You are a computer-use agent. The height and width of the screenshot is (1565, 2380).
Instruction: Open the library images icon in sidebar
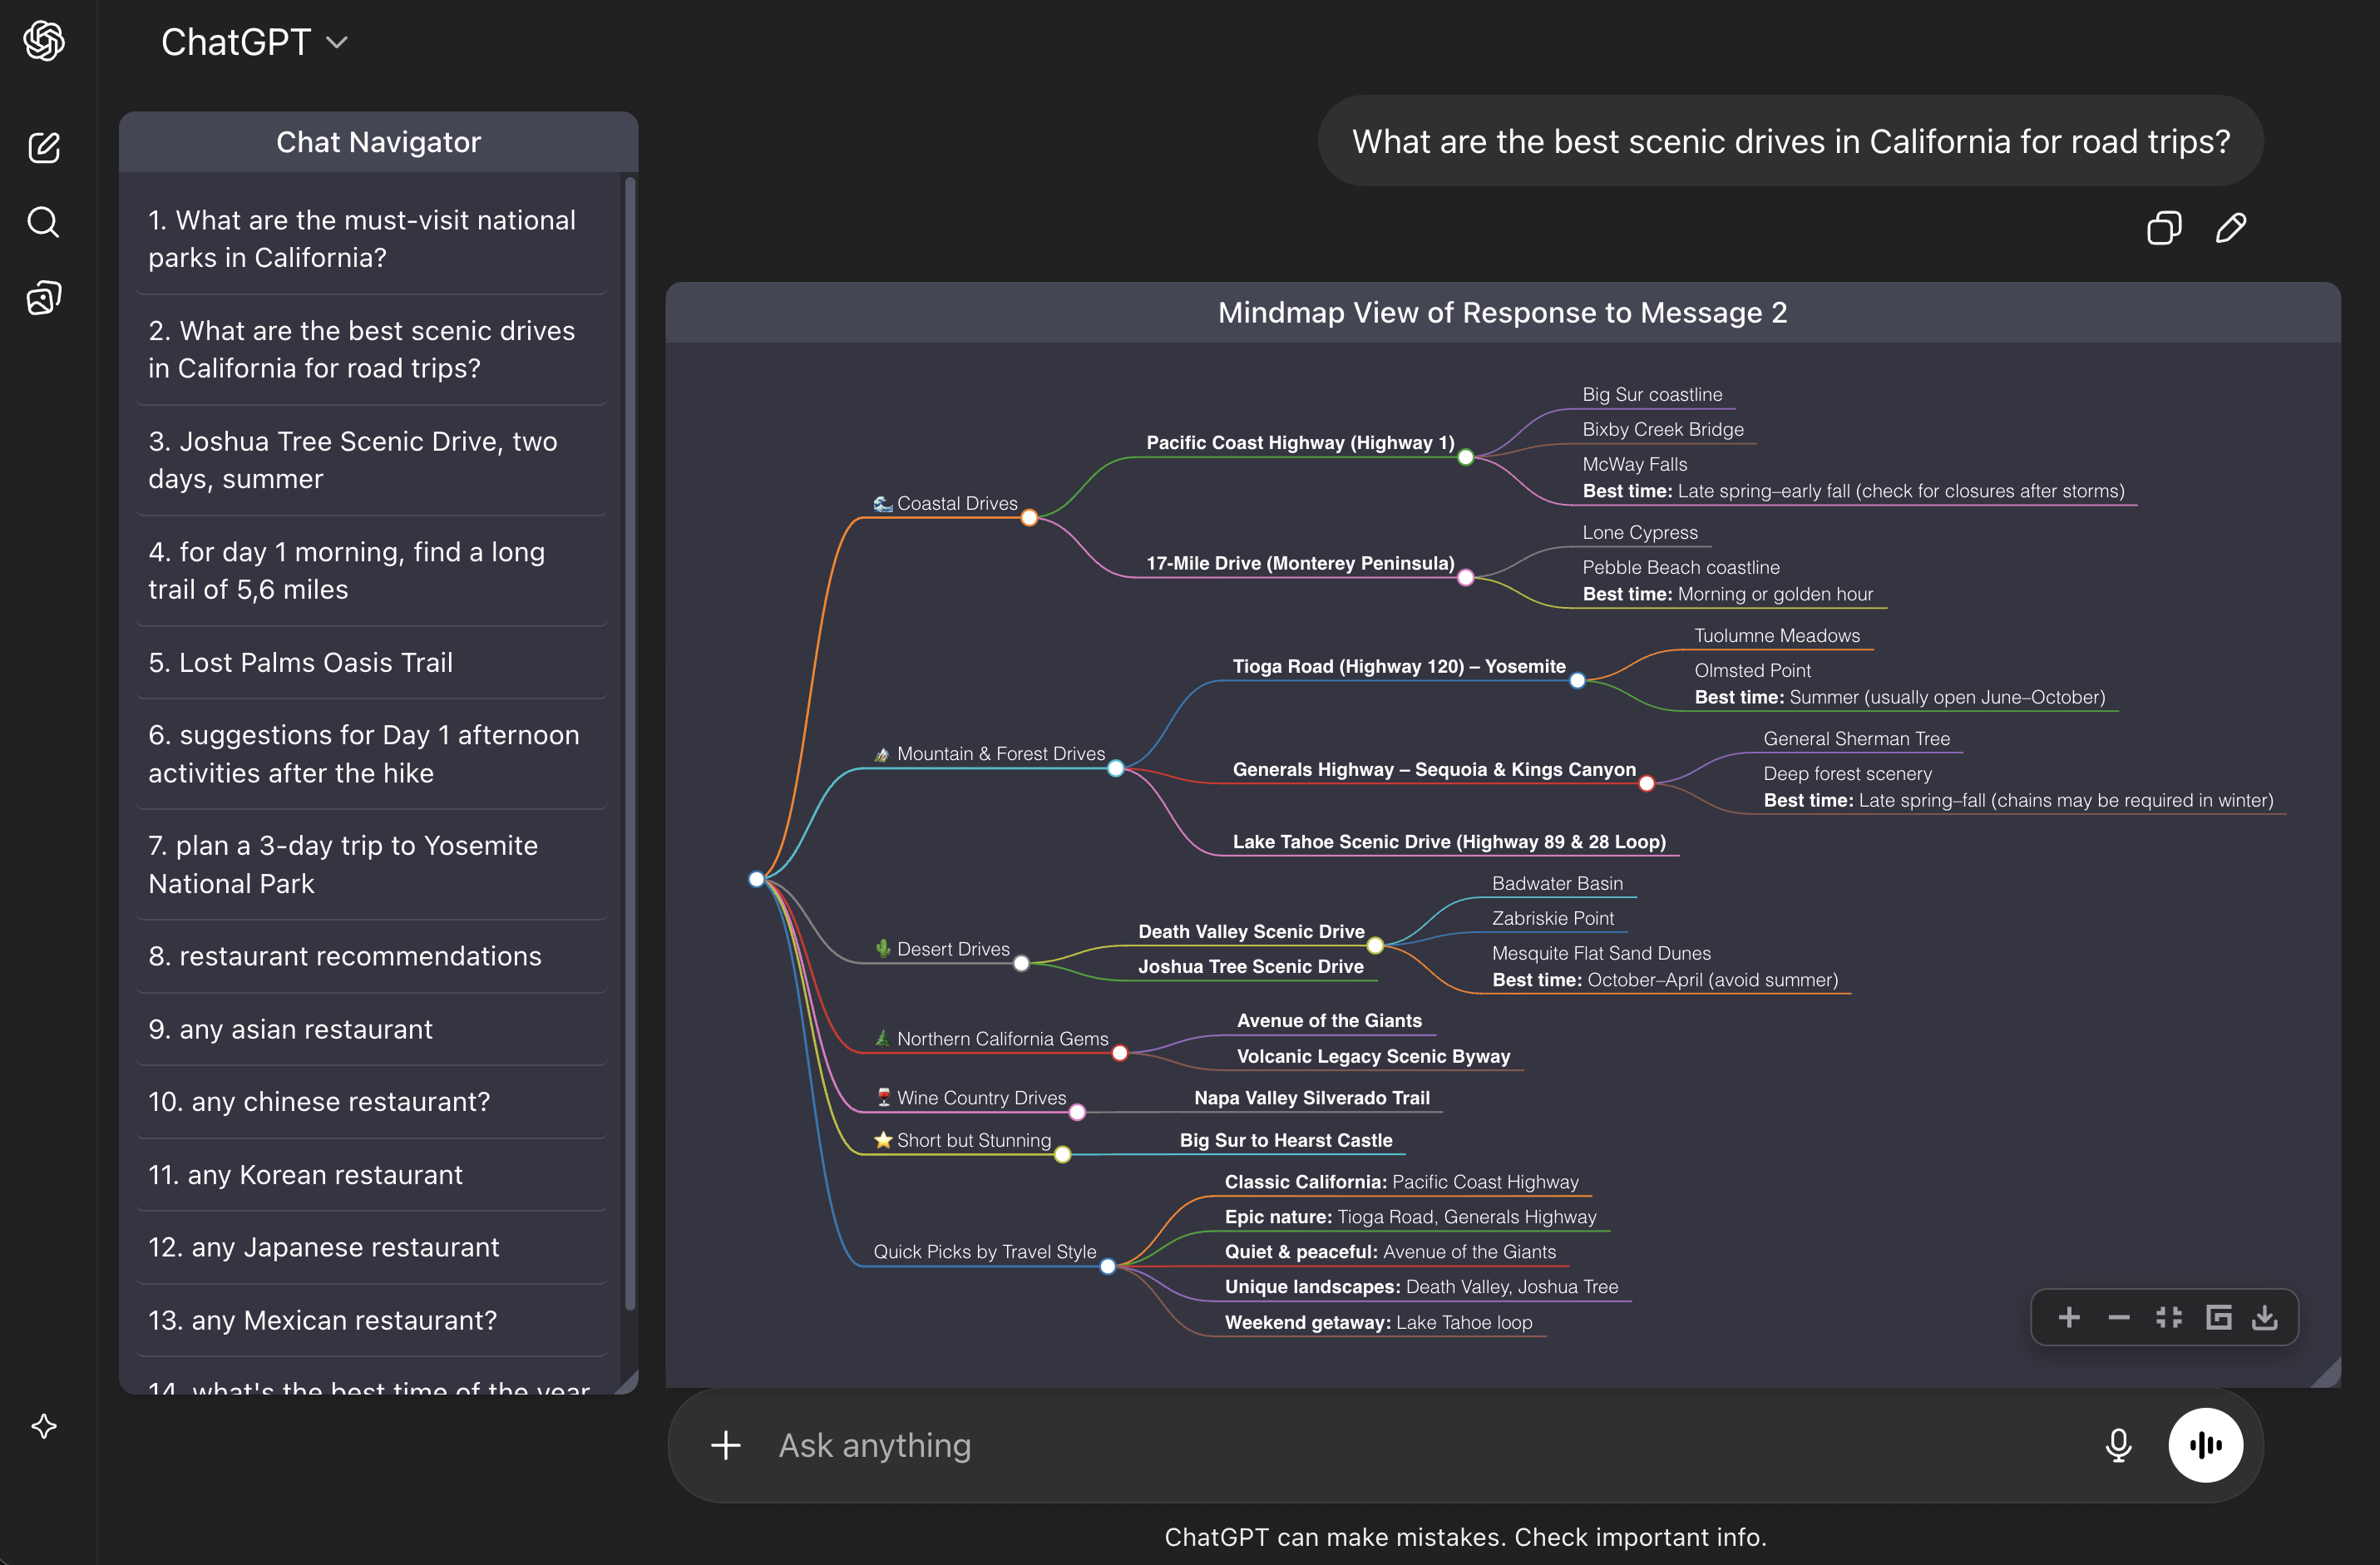click(x=44, y=297)
